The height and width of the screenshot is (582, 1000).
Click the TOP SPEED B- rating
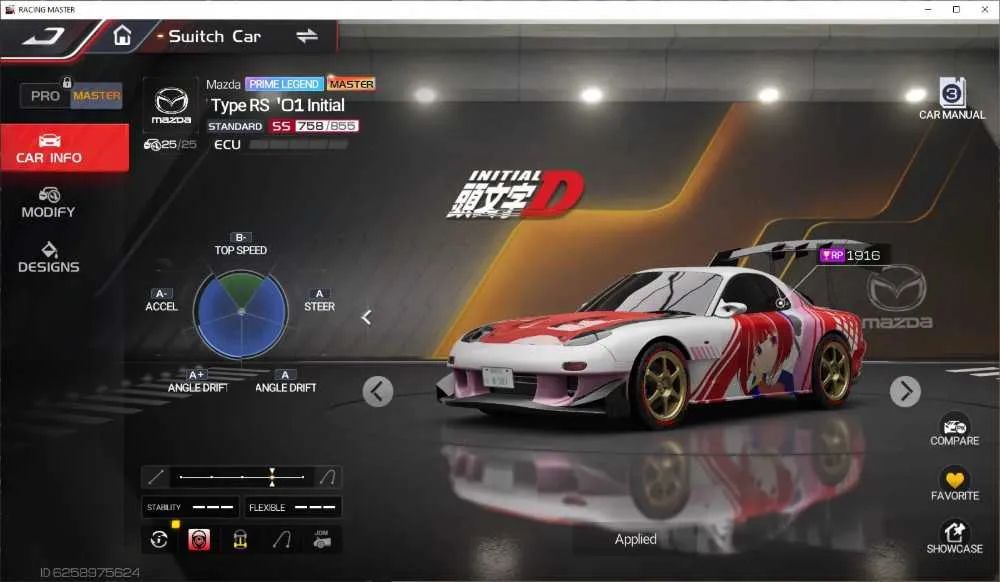click(240, 244)
